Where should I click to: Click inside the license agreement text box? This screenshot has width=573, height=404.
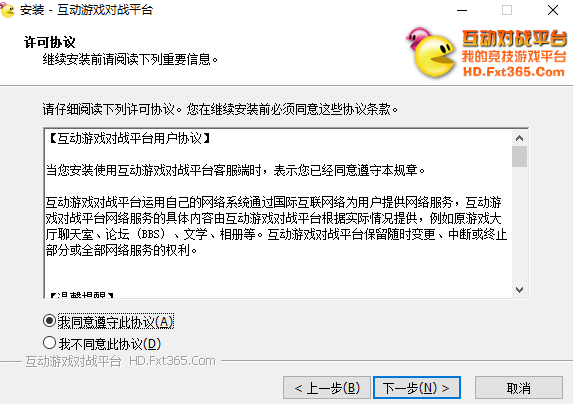[278, 213]
